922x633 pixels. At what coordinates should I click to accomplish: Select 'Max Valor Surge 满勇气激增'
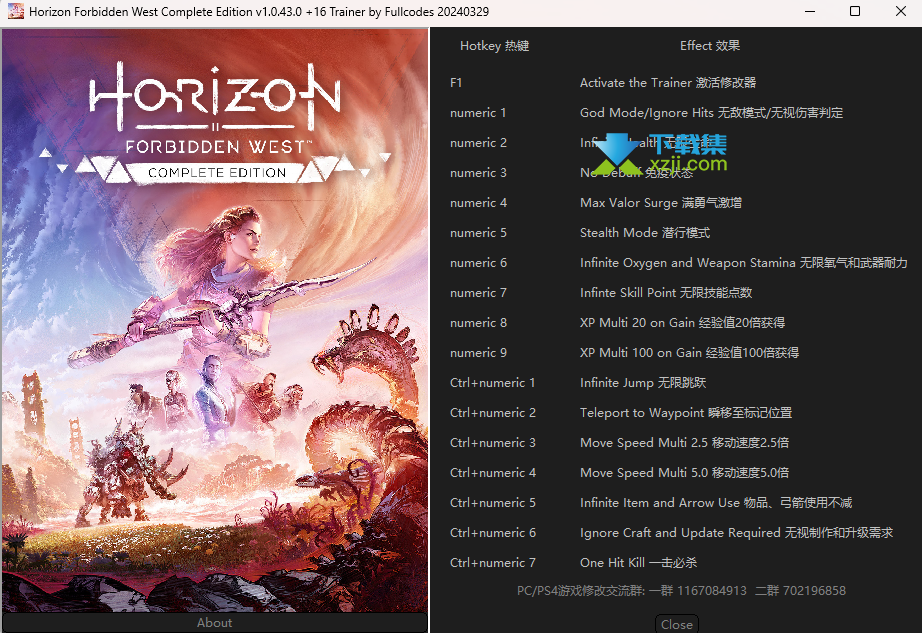pos(661,203)
